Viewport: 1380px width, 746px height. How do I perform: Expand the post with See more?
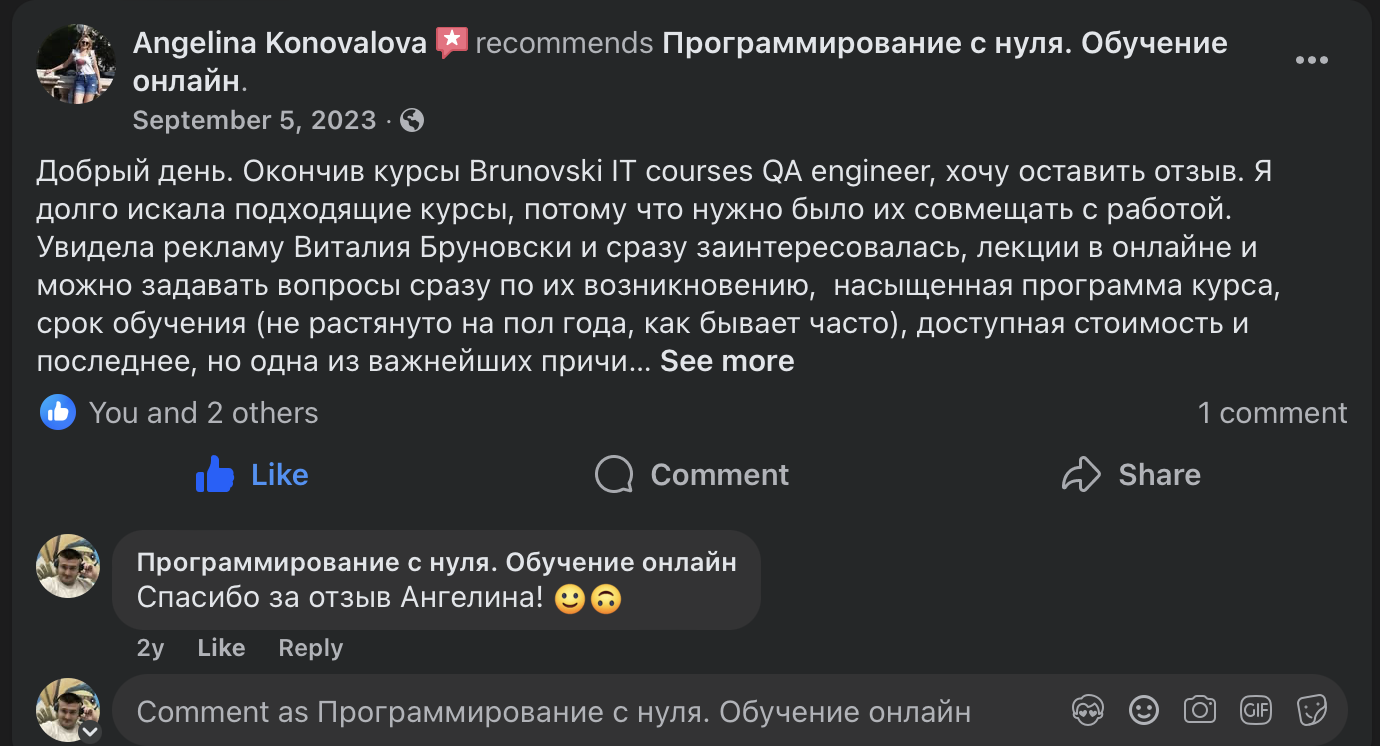[x=726, y=360]
